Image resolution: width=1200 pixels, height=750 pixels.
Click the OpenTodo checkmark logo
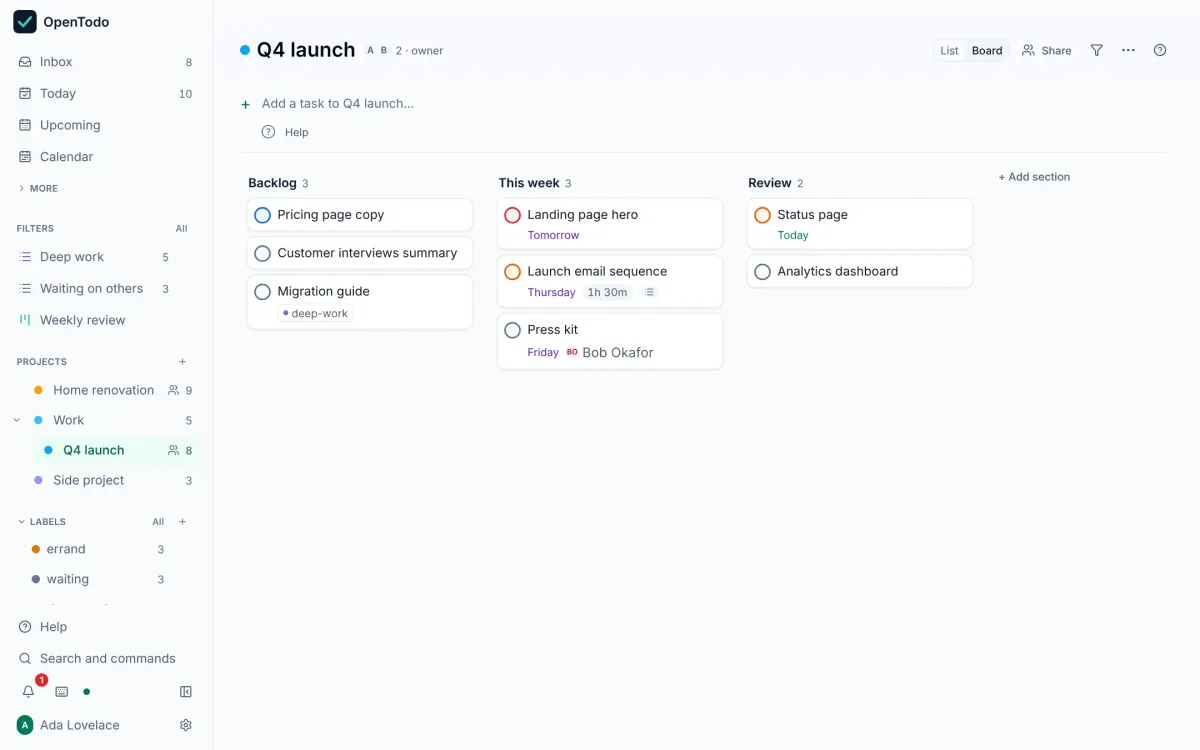tap(25, 22)
